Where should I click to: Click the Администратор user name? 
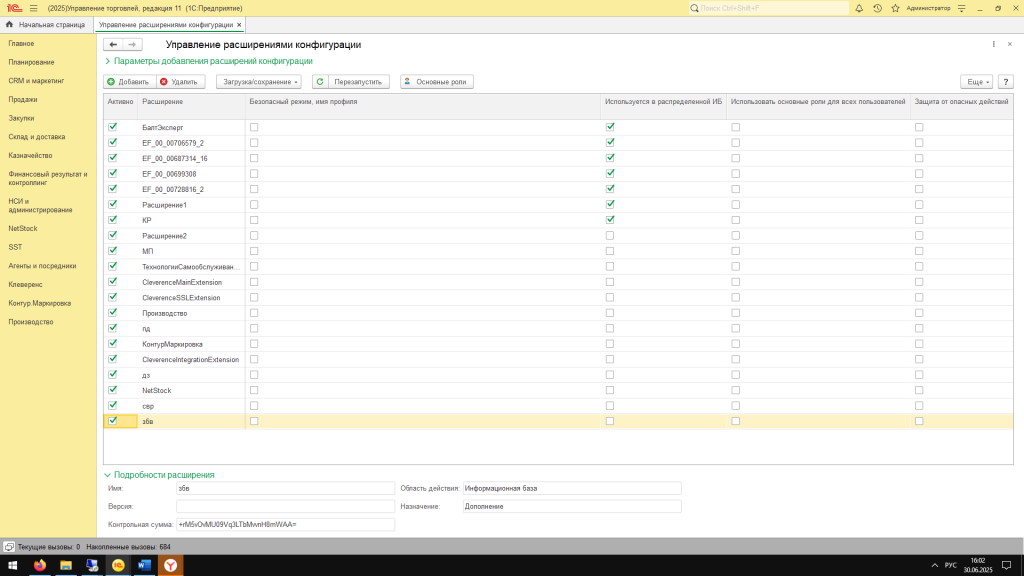928,8
